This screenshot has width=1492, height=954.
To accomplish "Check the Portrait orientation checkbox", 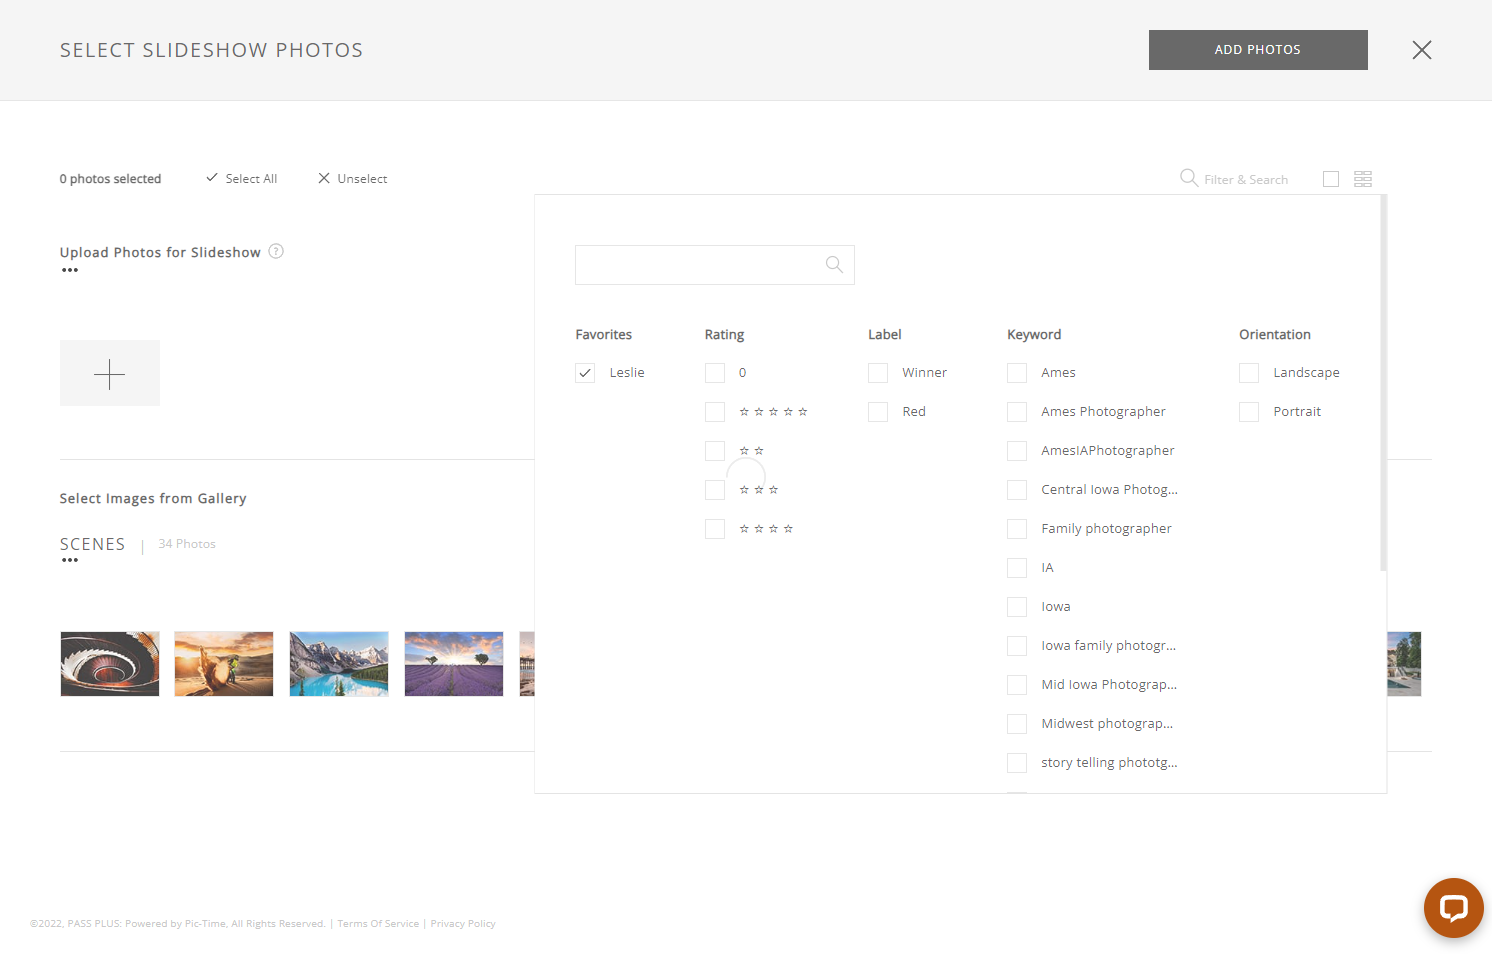I will tap(1249, 412).
